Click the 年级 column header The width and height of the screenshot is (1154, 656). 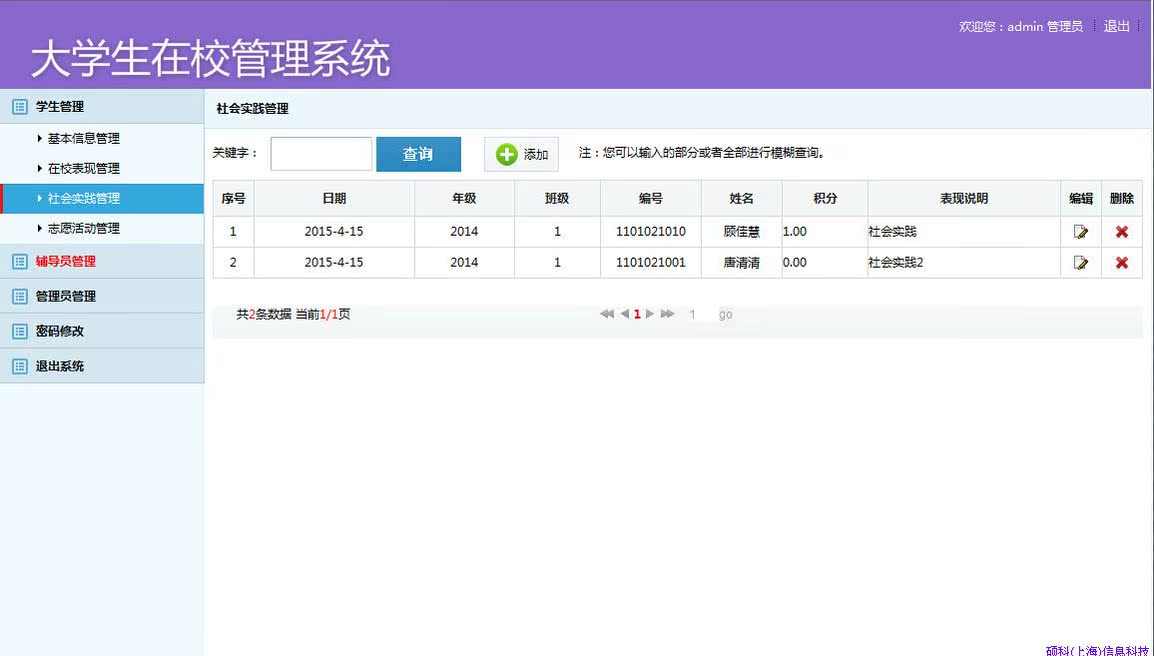(464, 199)
